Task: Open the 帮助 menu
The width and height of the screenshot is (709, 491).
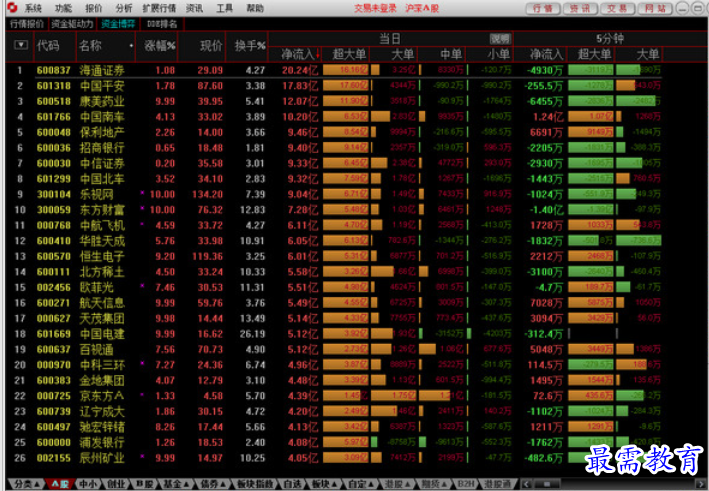Action: [x=255, y=8]
